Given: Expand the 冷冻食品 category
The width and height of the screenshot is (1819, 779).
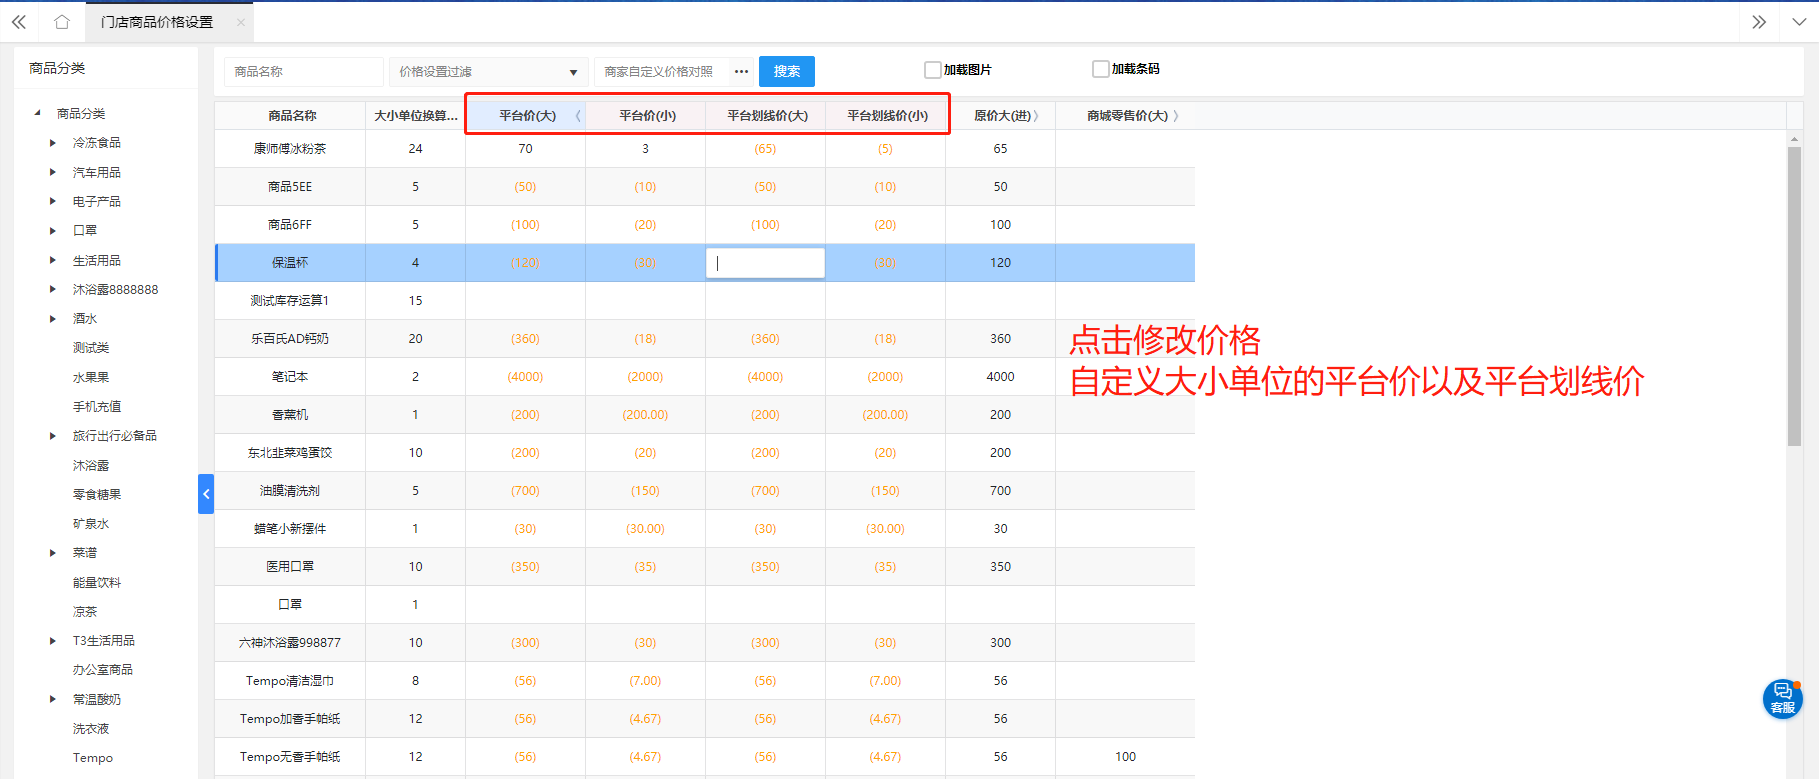Looking at the screenshot, I should tap(53, 143).
